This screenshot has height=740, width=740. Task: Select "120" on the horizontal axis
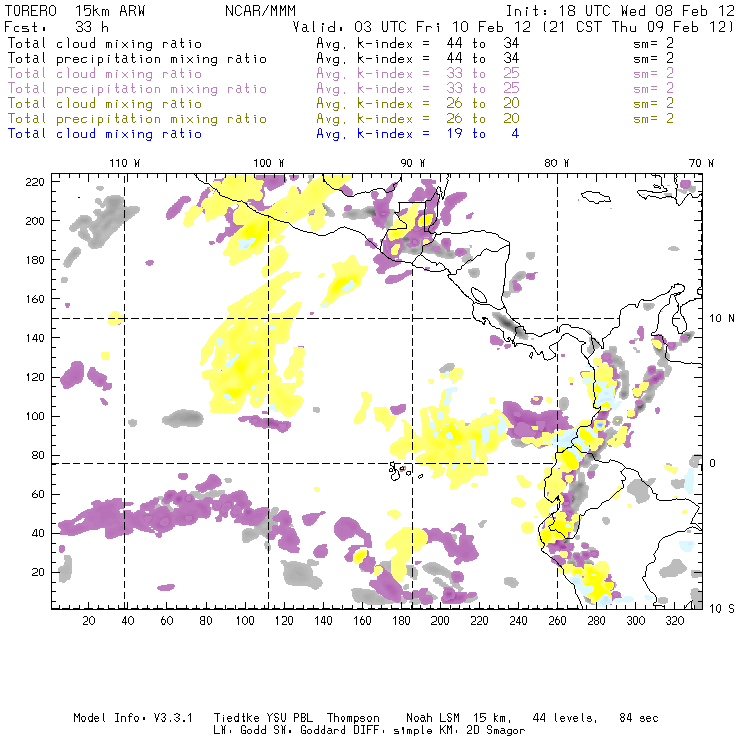(x=284, y=621)
